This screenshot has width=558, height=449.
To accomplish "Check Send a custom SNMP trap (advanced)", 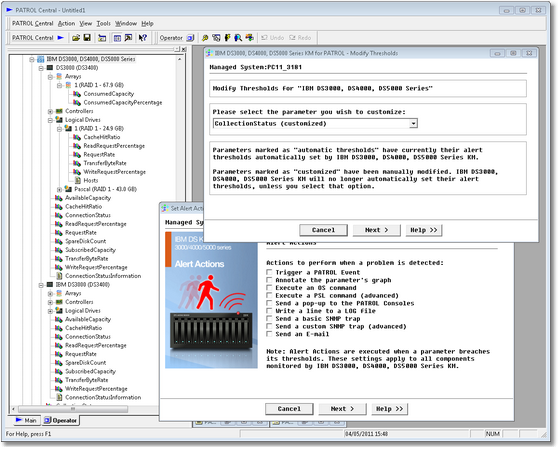I will click(x=269, y=326).
